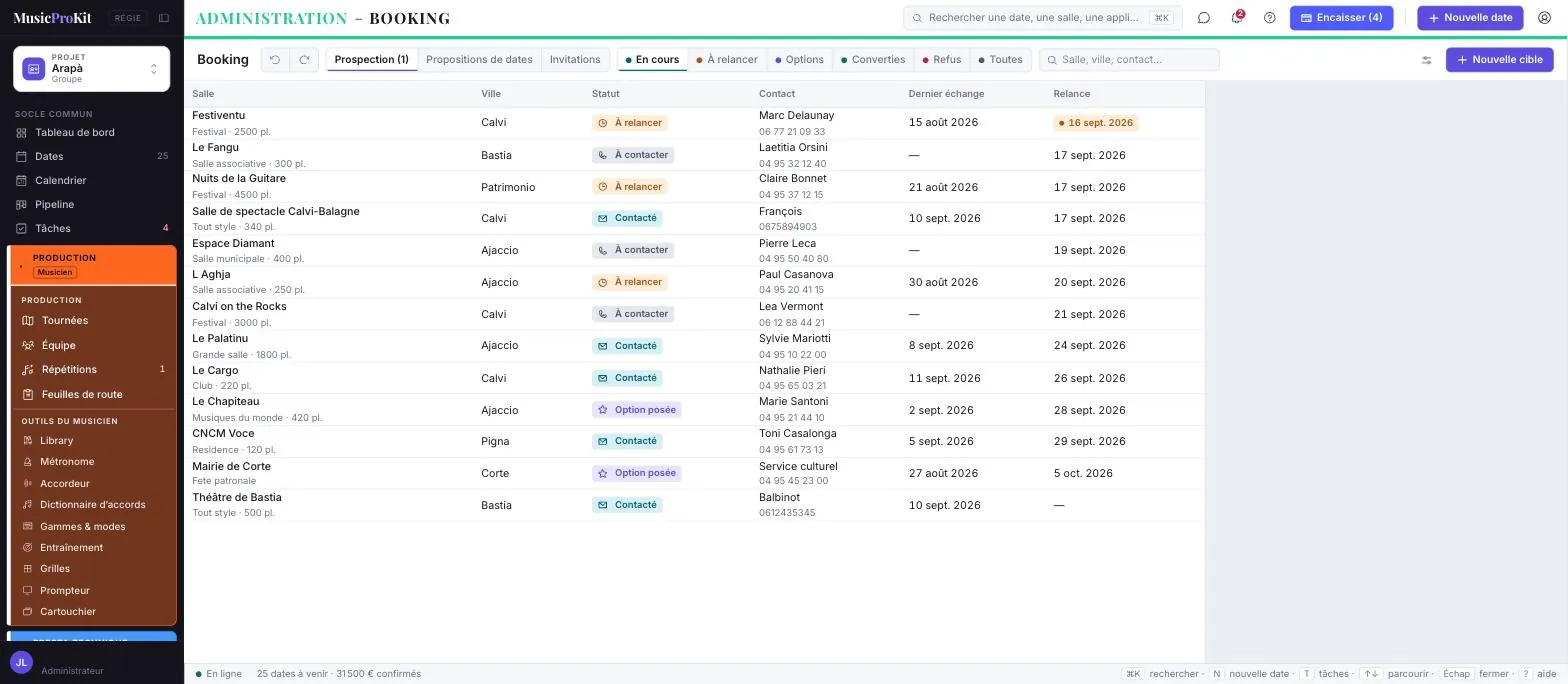Screen dimensions: 1568x684
Task: Select the Théâtre de Bastia row
Action: coord(694,505)
